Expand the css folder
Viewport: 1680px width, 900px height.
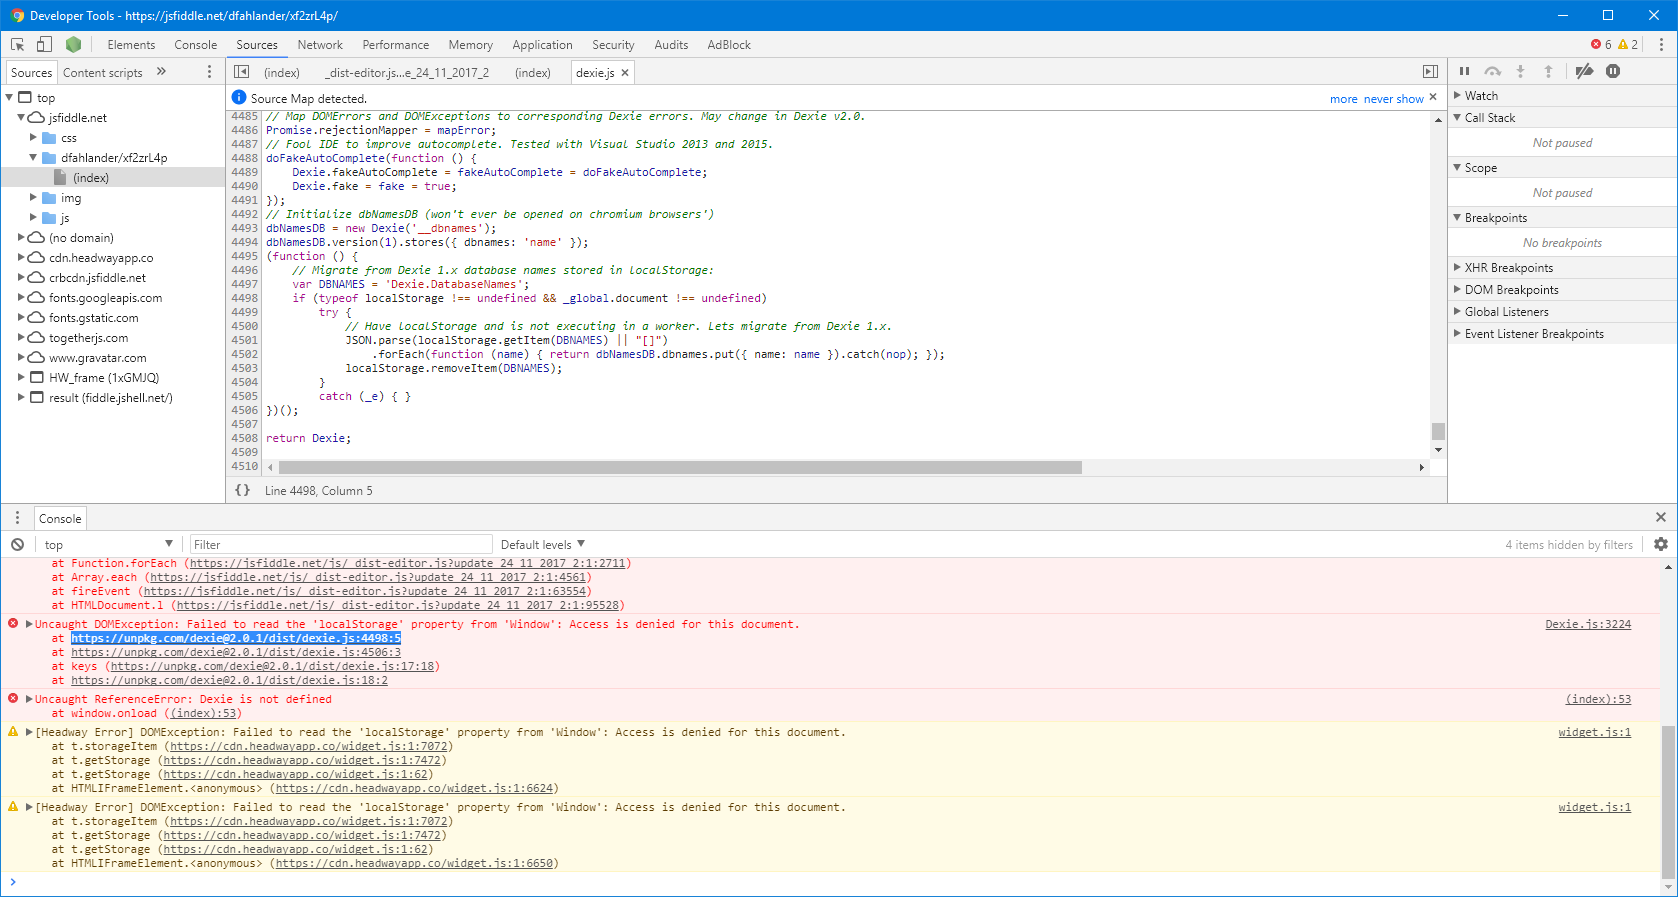pos(33,137)
